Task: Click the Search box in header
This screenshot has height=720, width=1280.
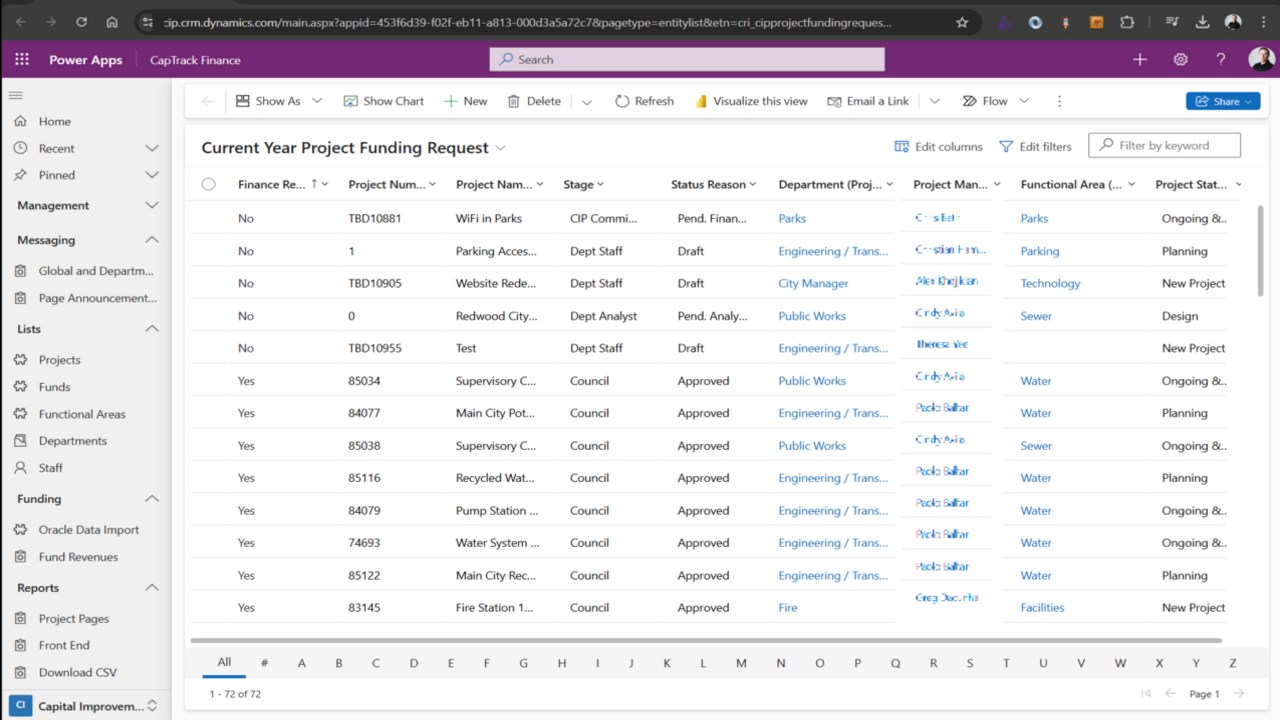Action: click(x=687, y=59)
